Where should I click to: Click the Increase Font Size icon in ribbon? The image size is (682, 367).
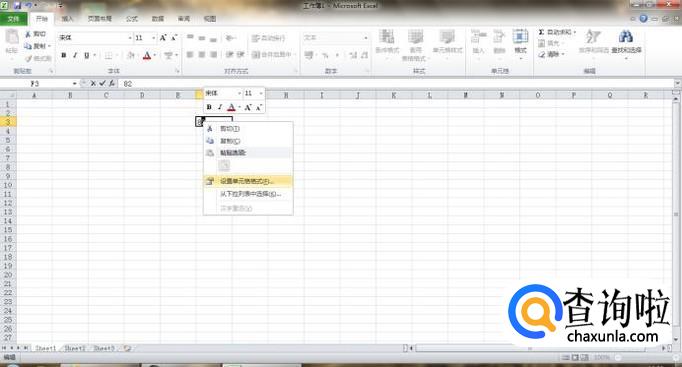pos(163,38)
